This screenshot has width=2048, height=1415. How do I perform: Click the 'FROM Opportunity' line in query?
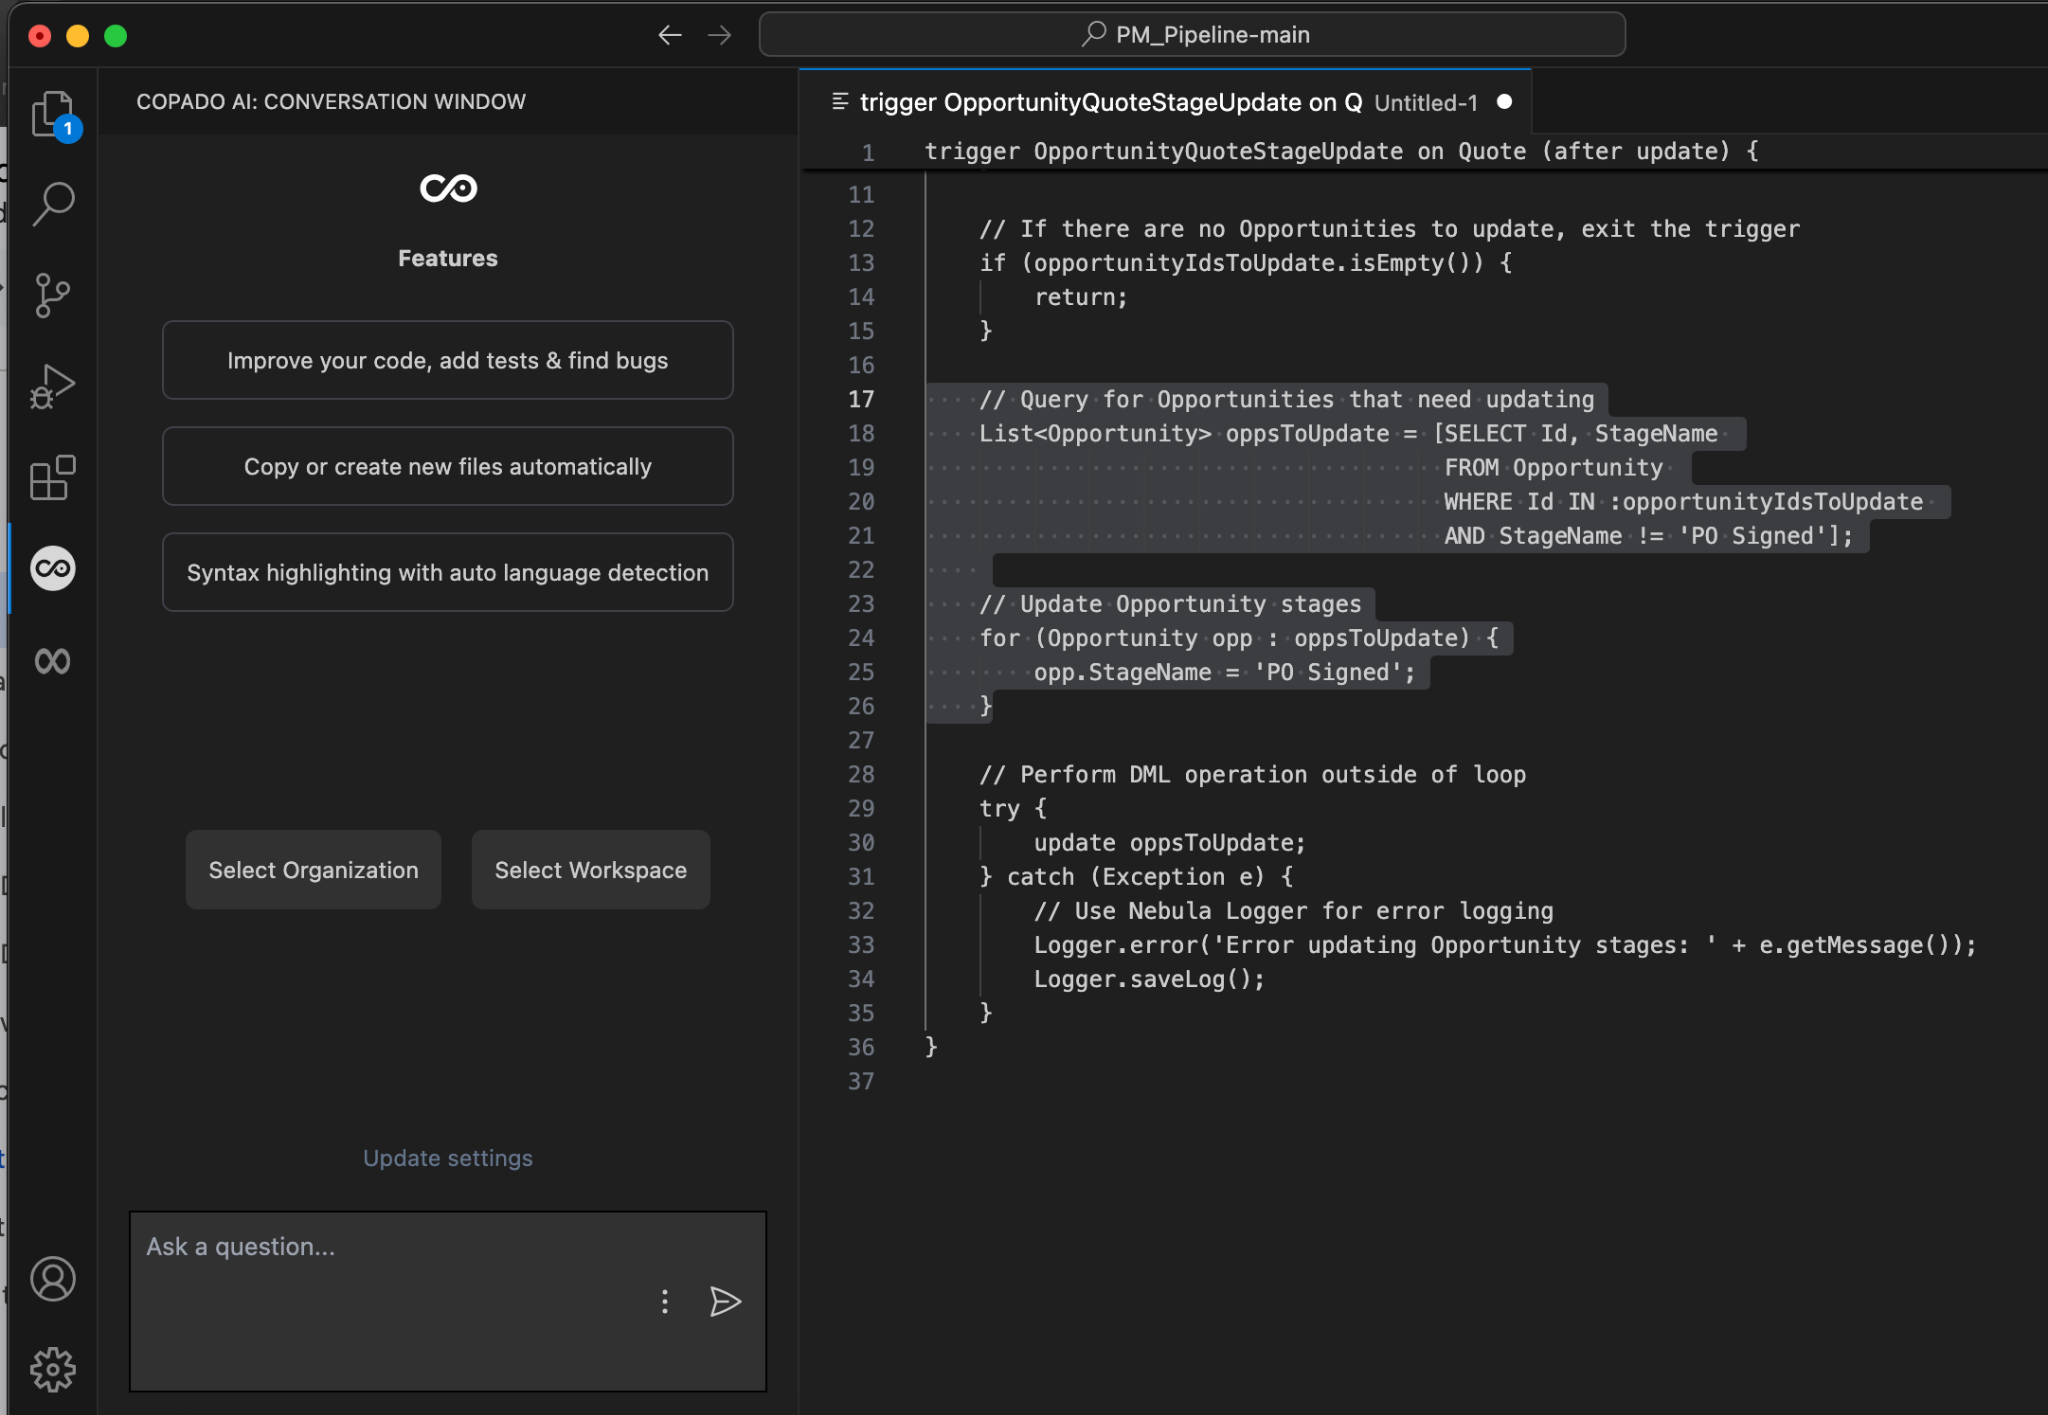(1554, 468)
